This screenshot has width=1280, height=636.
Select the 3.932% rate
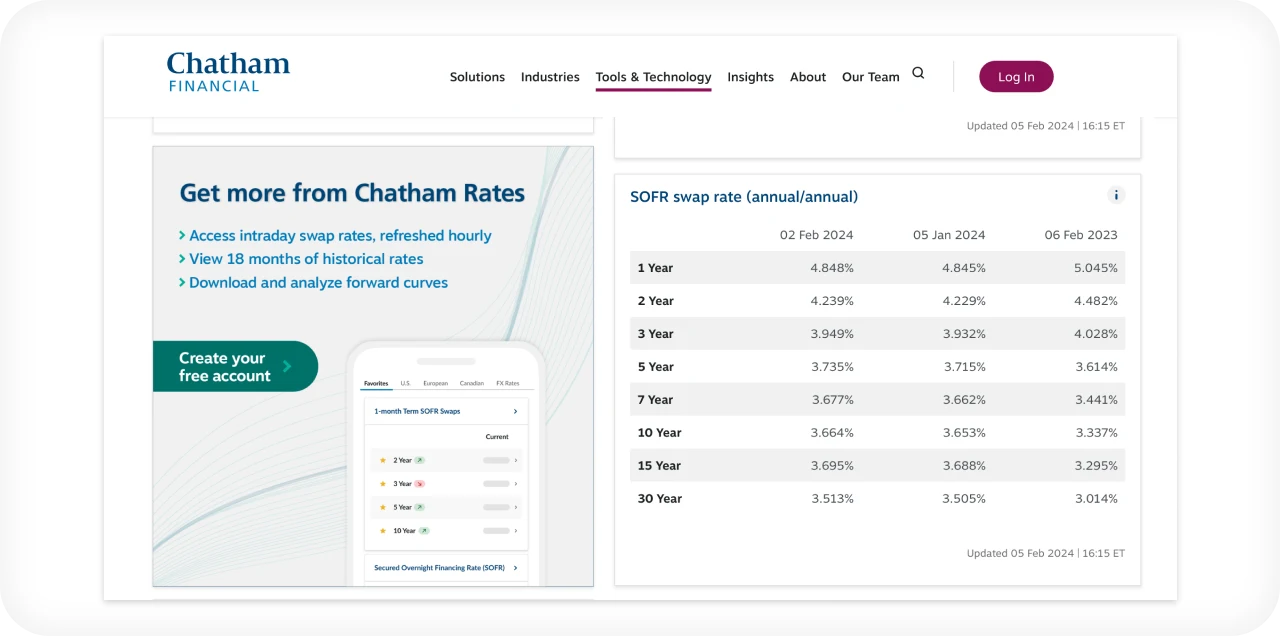click(964, 334)
